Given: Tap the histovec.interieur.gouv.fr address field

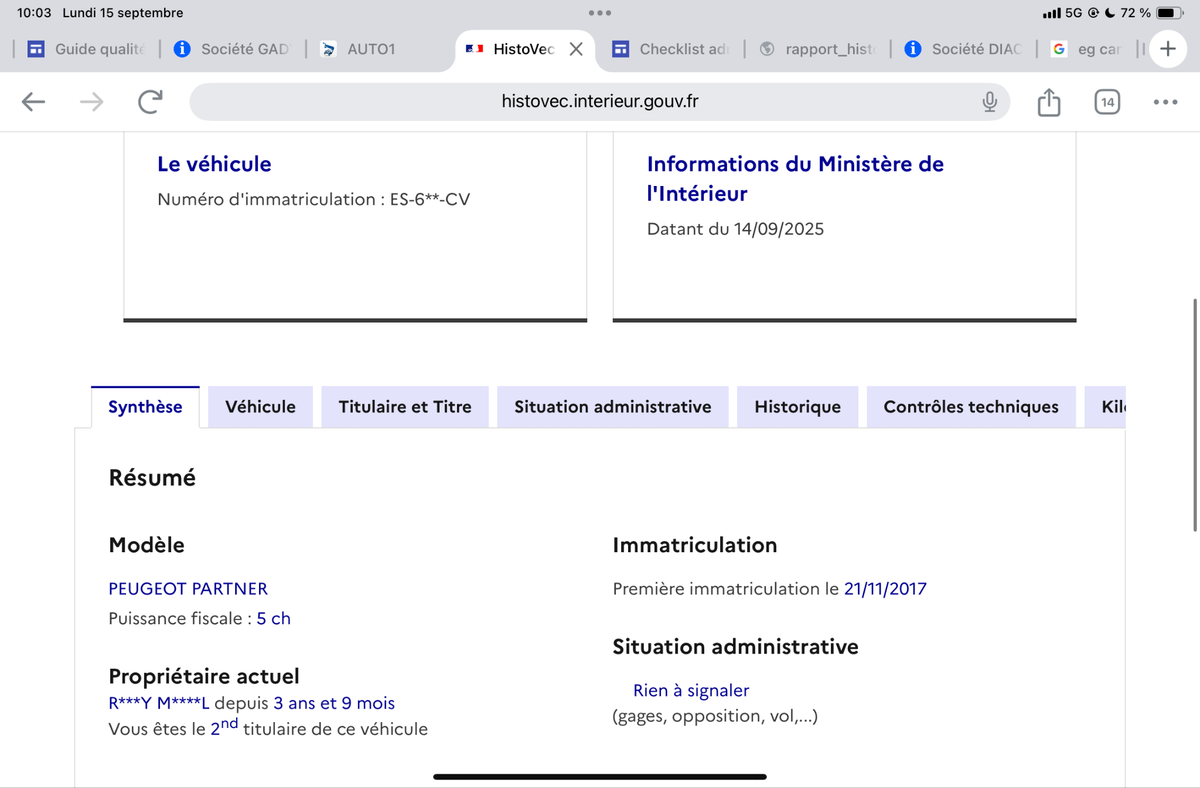Looking at the screenshot, I should pyautogui.click(x=600, y=101).
